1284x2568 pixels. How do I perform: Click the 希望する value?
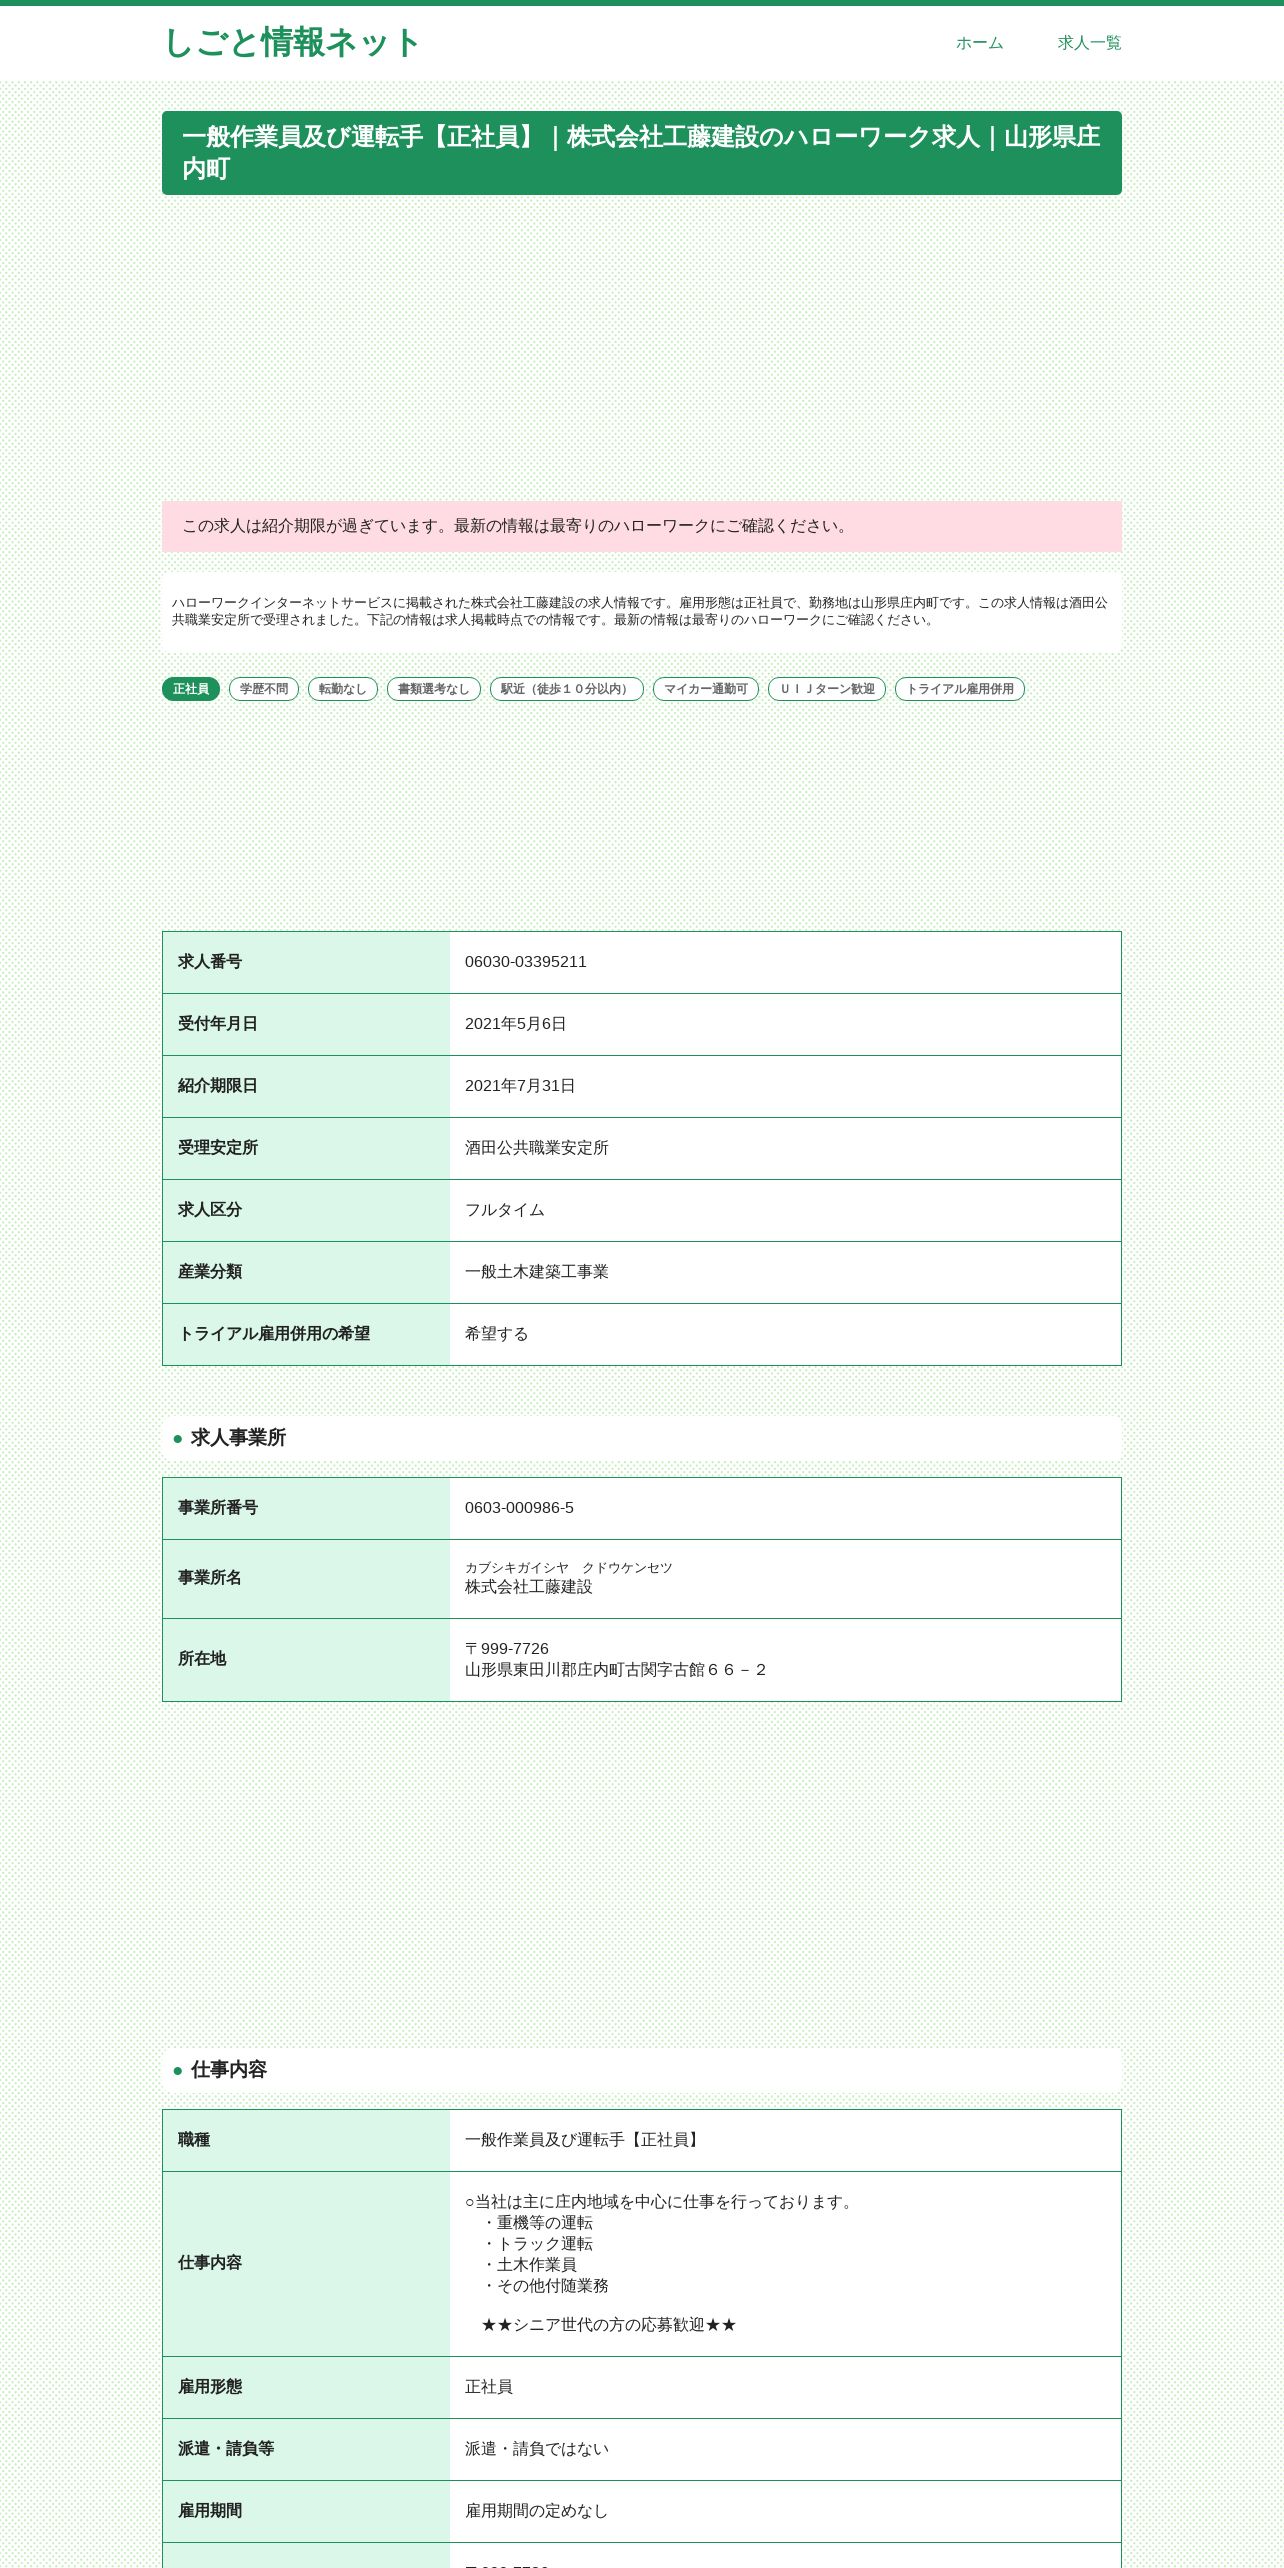497,1334
